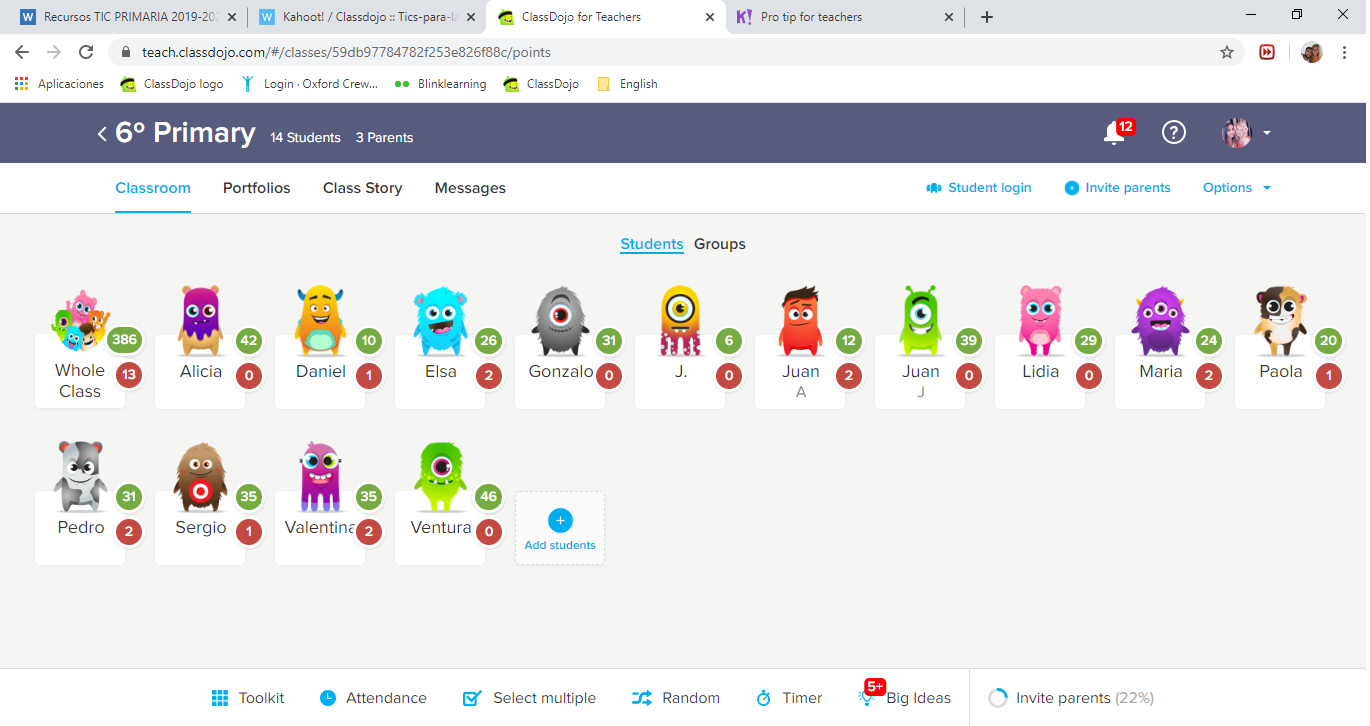Image resolution: width=1370 pixels, height=726 pixels.
Task: Open the Login · Oxford Crew bookmark
Action: point(310,84)
